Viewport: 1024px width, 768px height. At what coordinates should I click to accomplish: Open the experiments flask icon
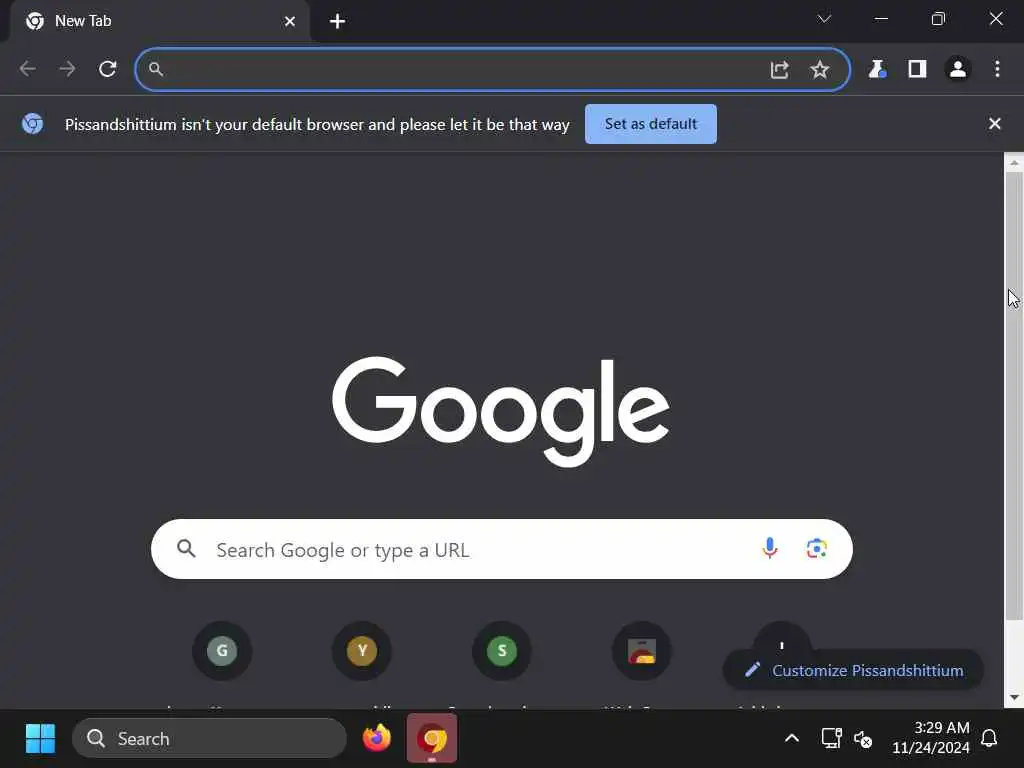[x=877, y=69]
